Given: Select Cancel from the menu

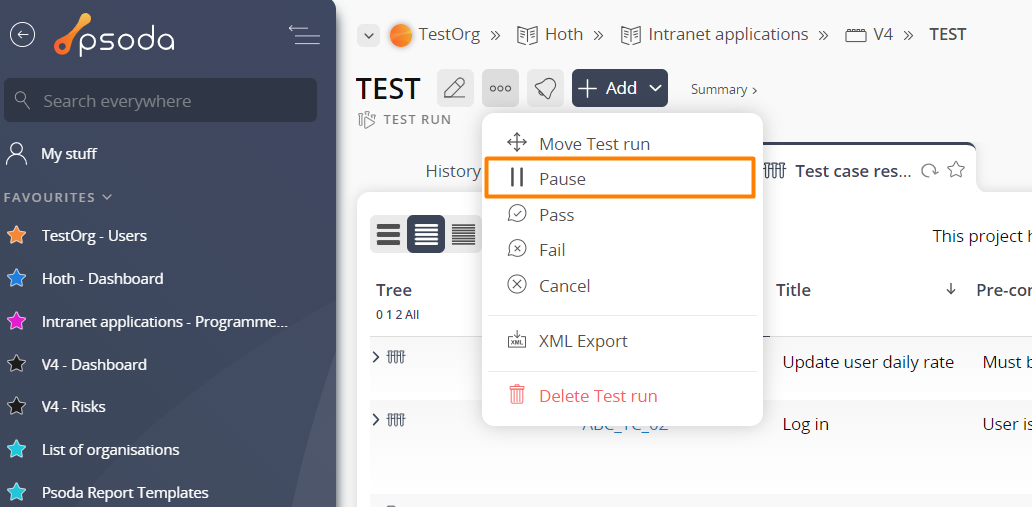Looking at the screenshot, I should (623, 286).
